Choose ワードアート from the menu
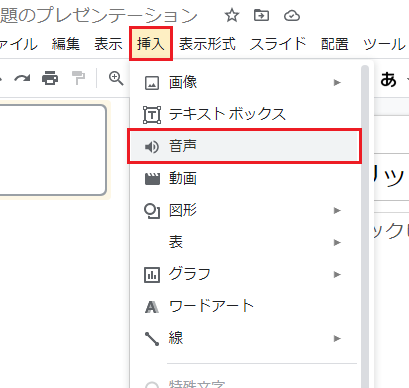The image size is (409, 388). click(245, 306)
